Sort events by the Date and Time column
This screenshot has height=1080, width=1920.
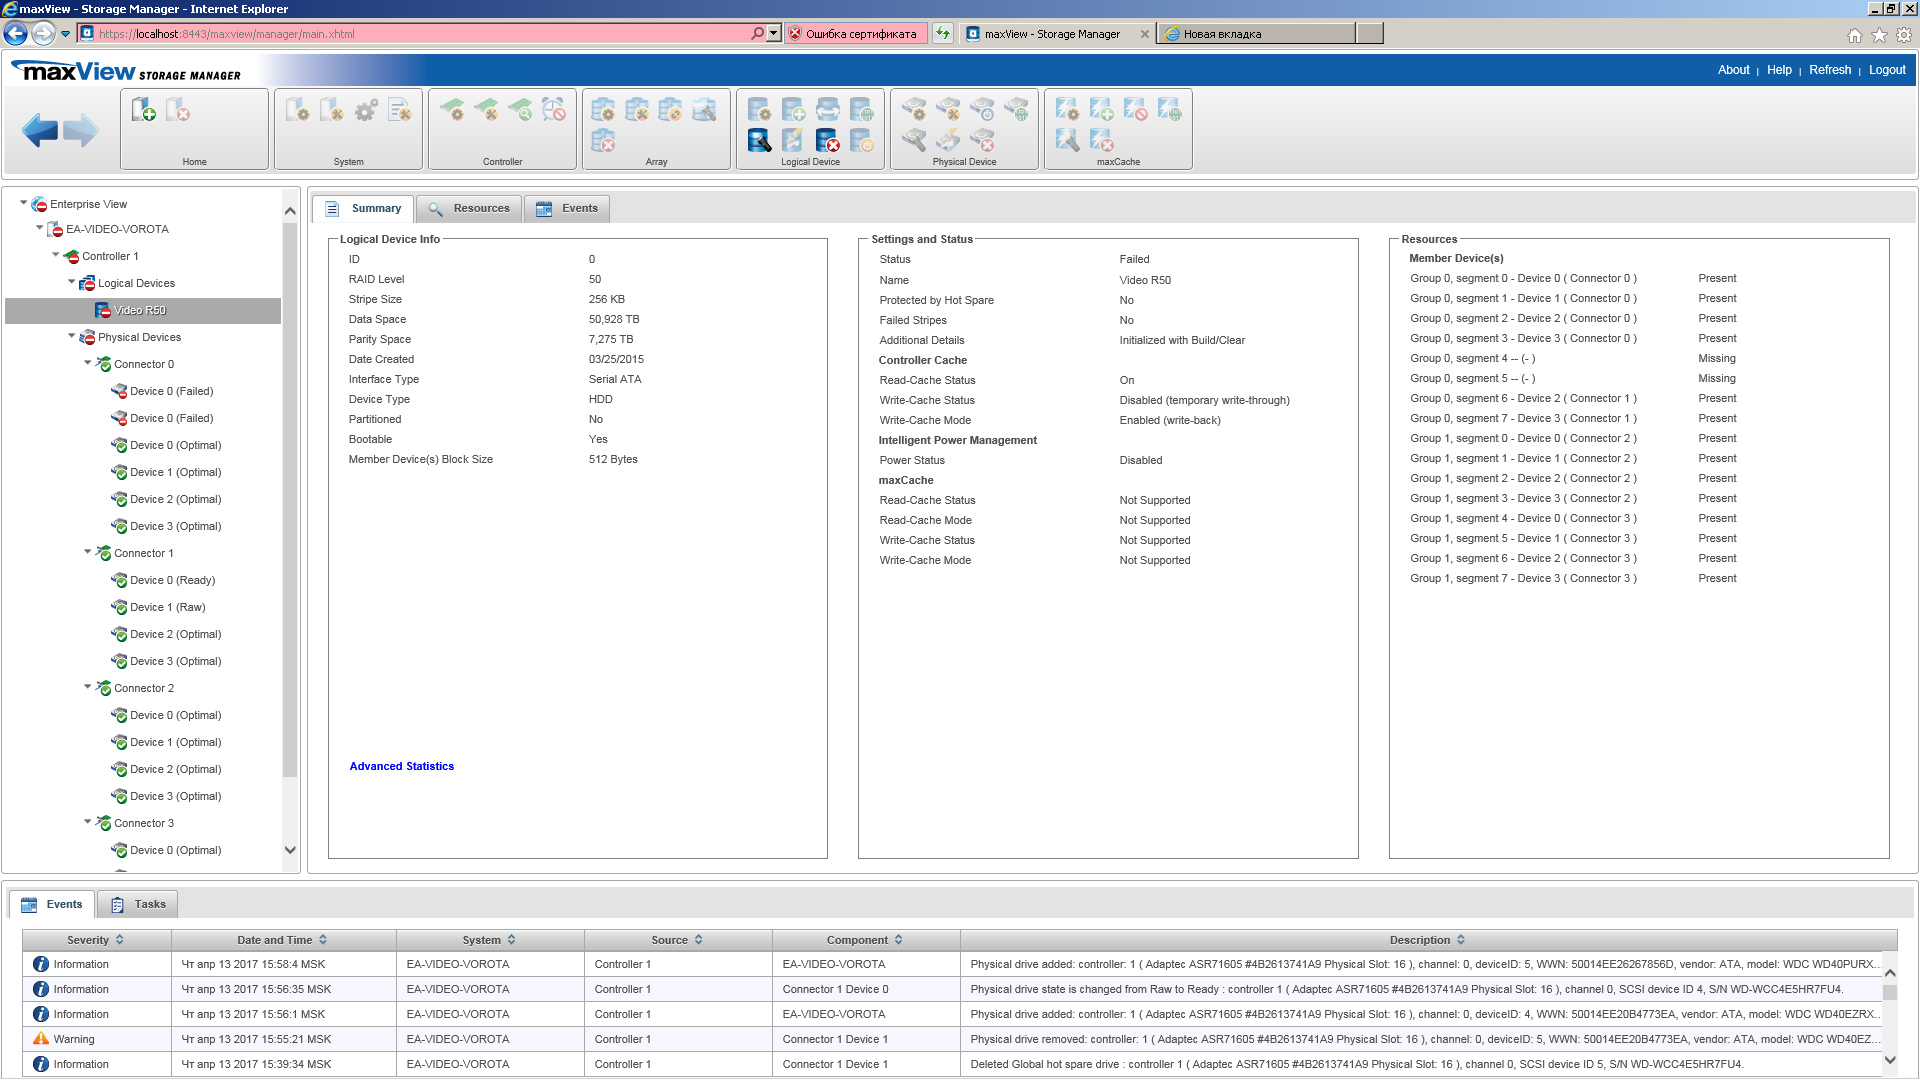tap(283, 940)
